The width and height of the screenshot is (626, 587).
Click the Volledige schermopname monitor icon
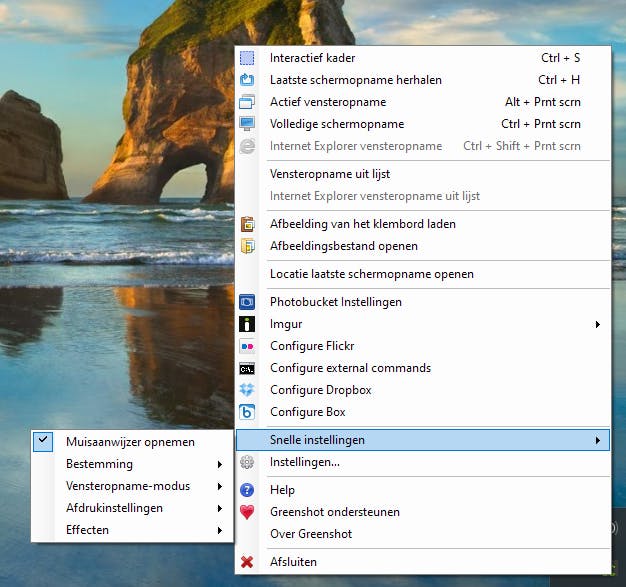(x=247, y=124)
